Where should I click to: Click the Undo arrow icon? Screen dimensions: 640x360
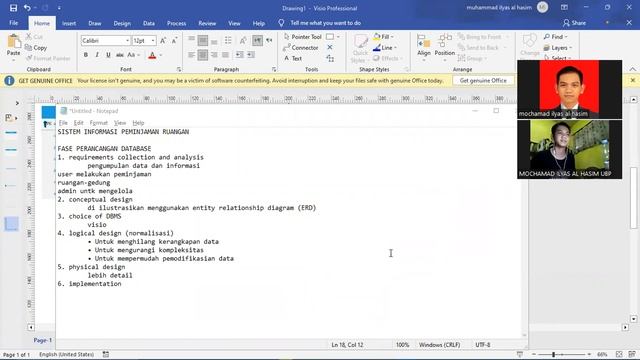pyautogui.click(x=27, y=8)
